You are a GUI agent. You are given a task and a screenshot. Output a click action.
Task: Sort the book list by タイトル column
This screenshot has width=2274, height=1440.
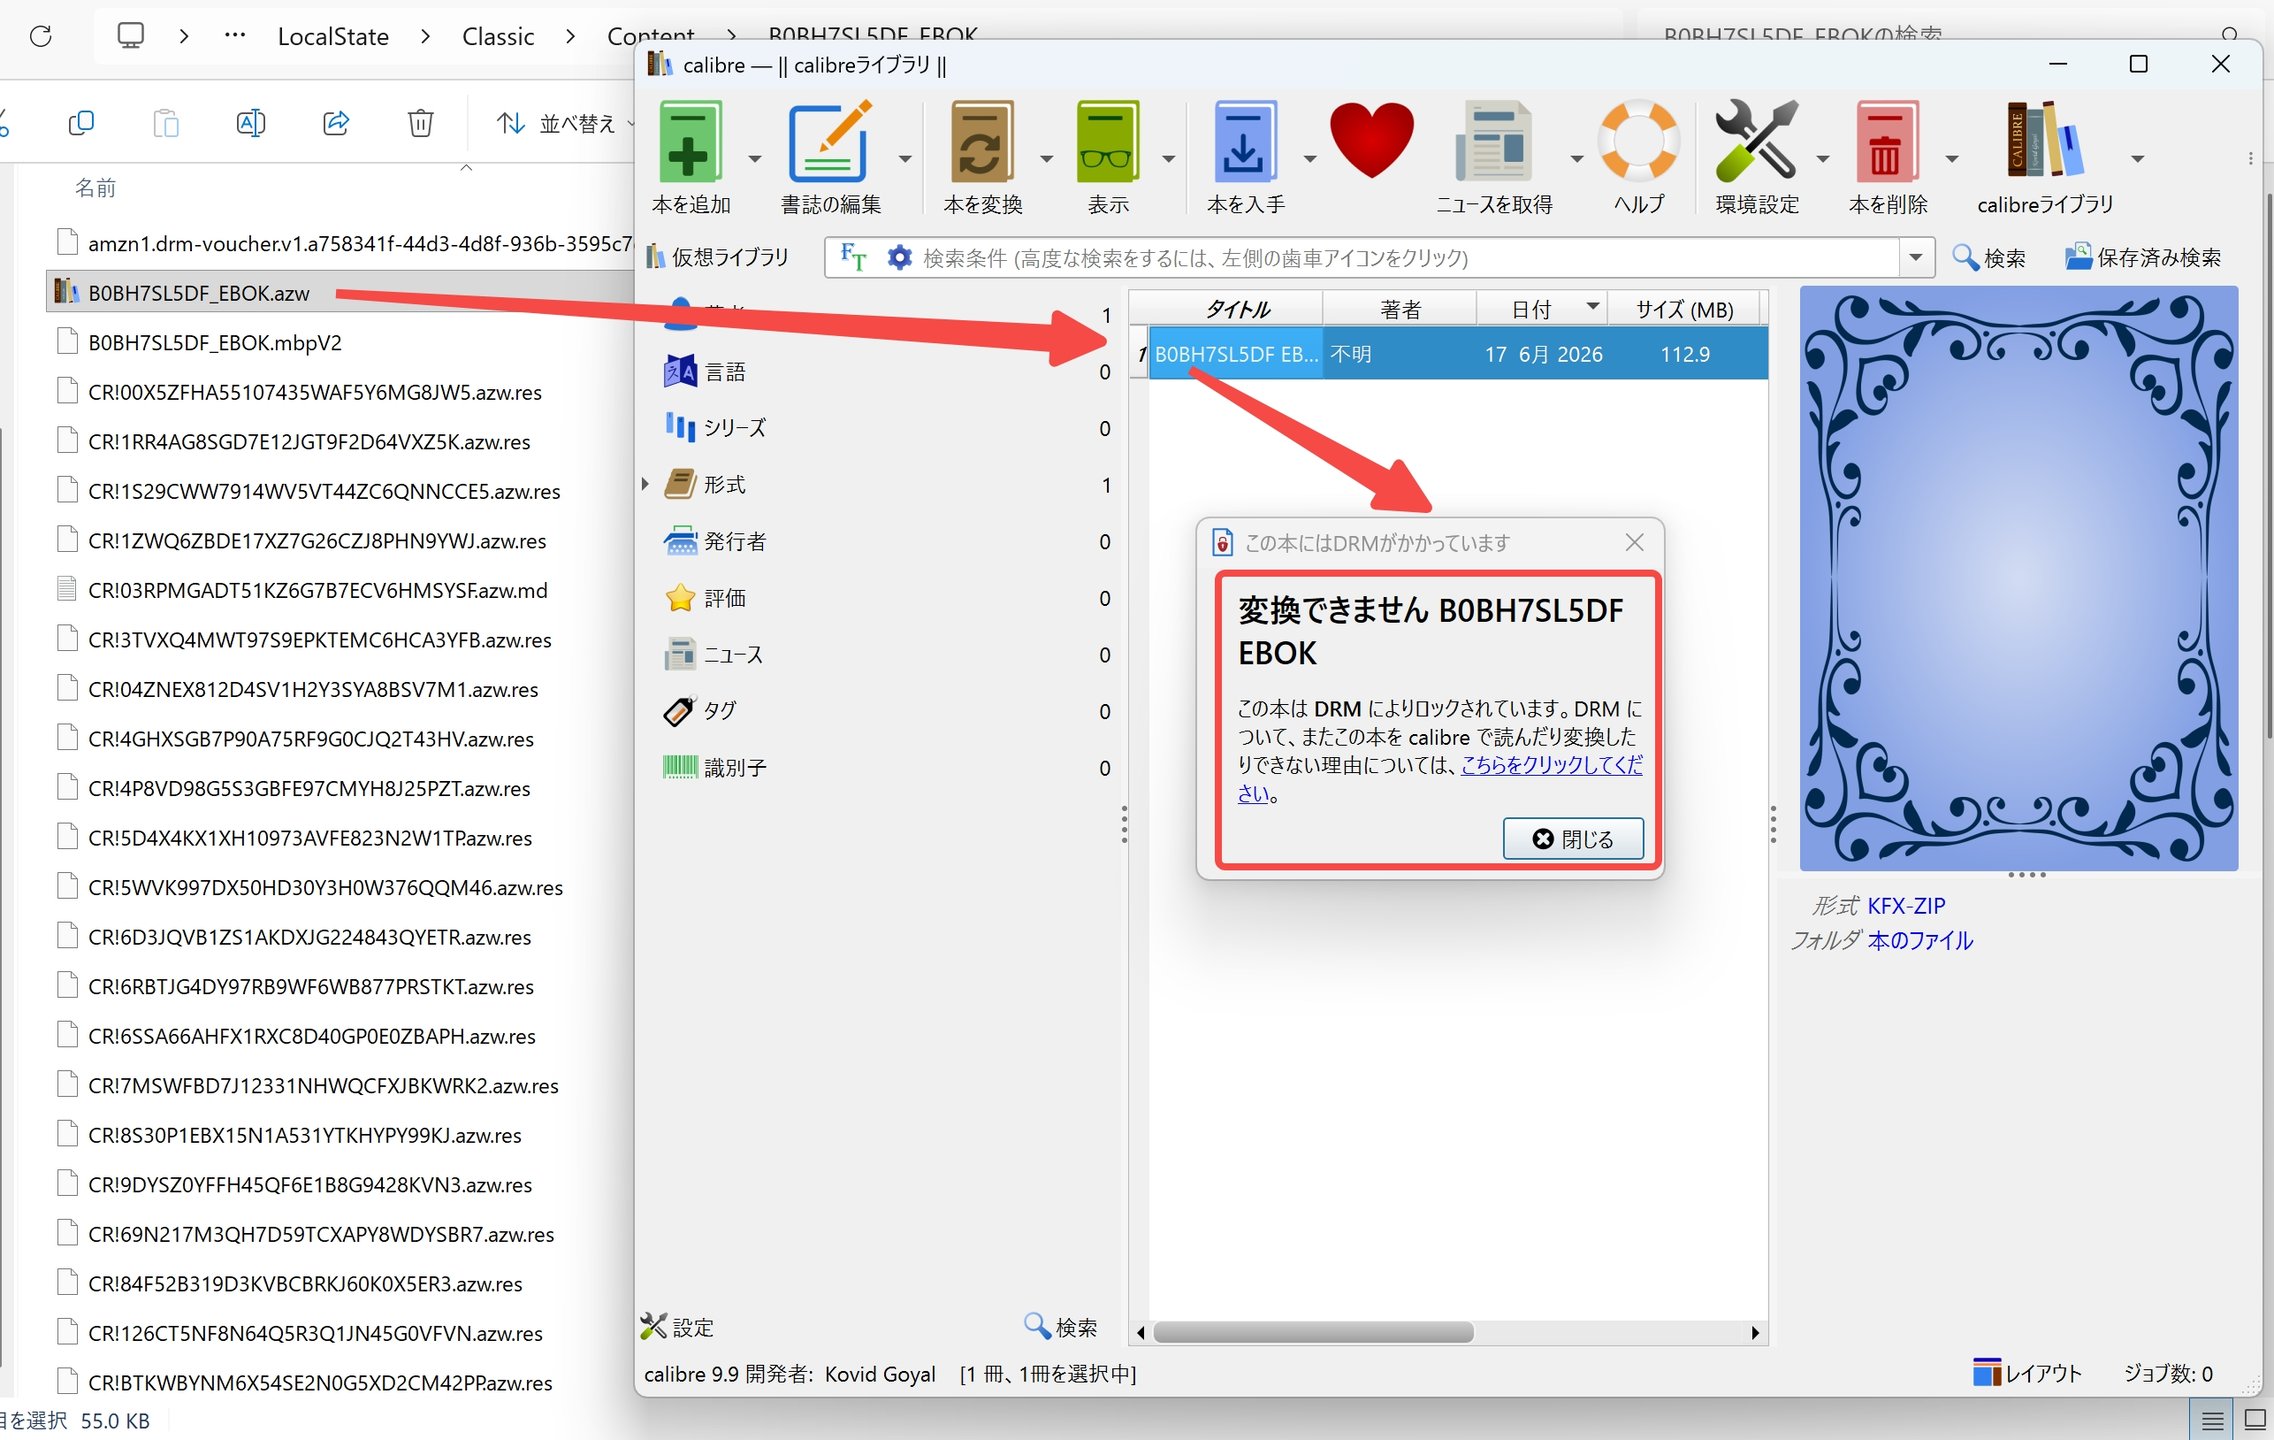[1236, 309]
